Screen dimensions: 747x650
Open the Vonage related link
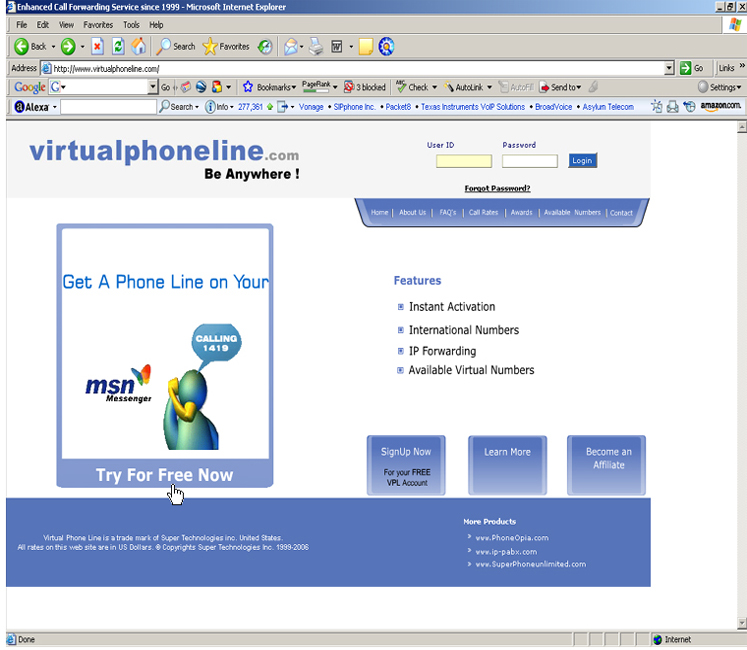[x=311, y=107]
